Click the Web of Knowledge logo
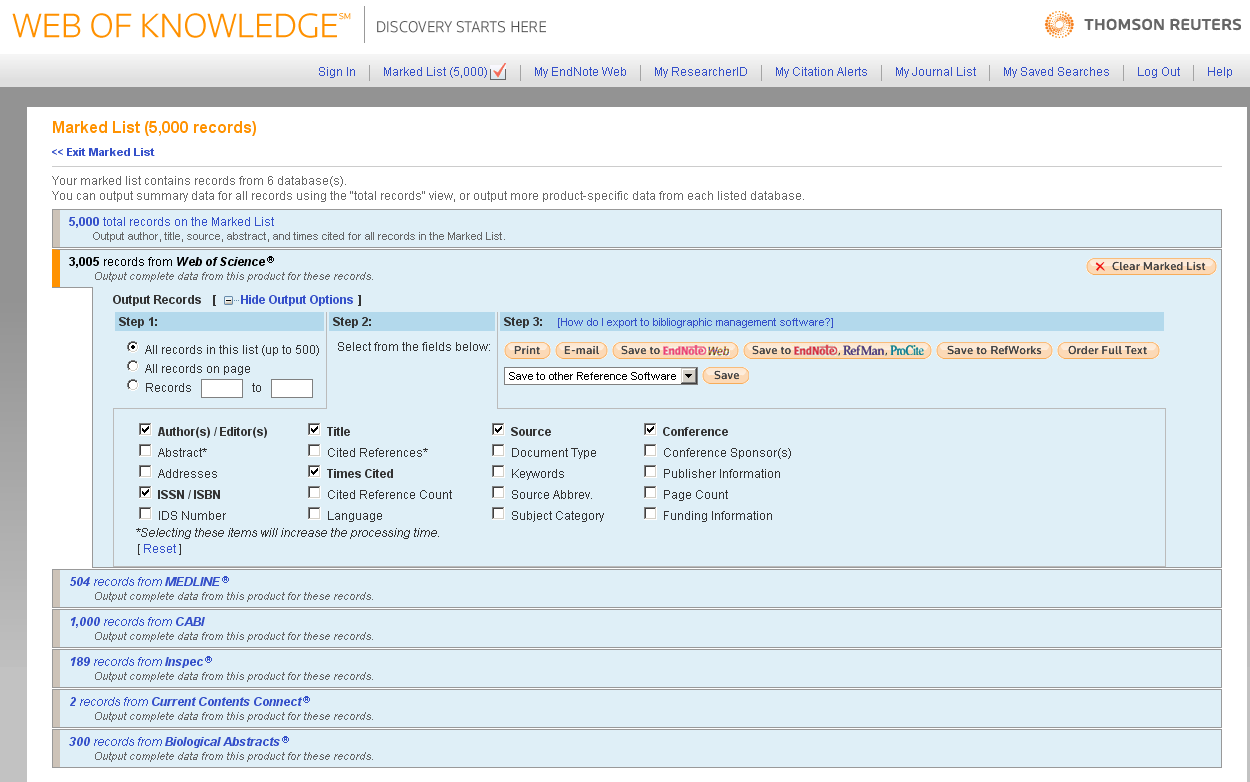This screenshot has width=1250, height=782. [181, 26]
